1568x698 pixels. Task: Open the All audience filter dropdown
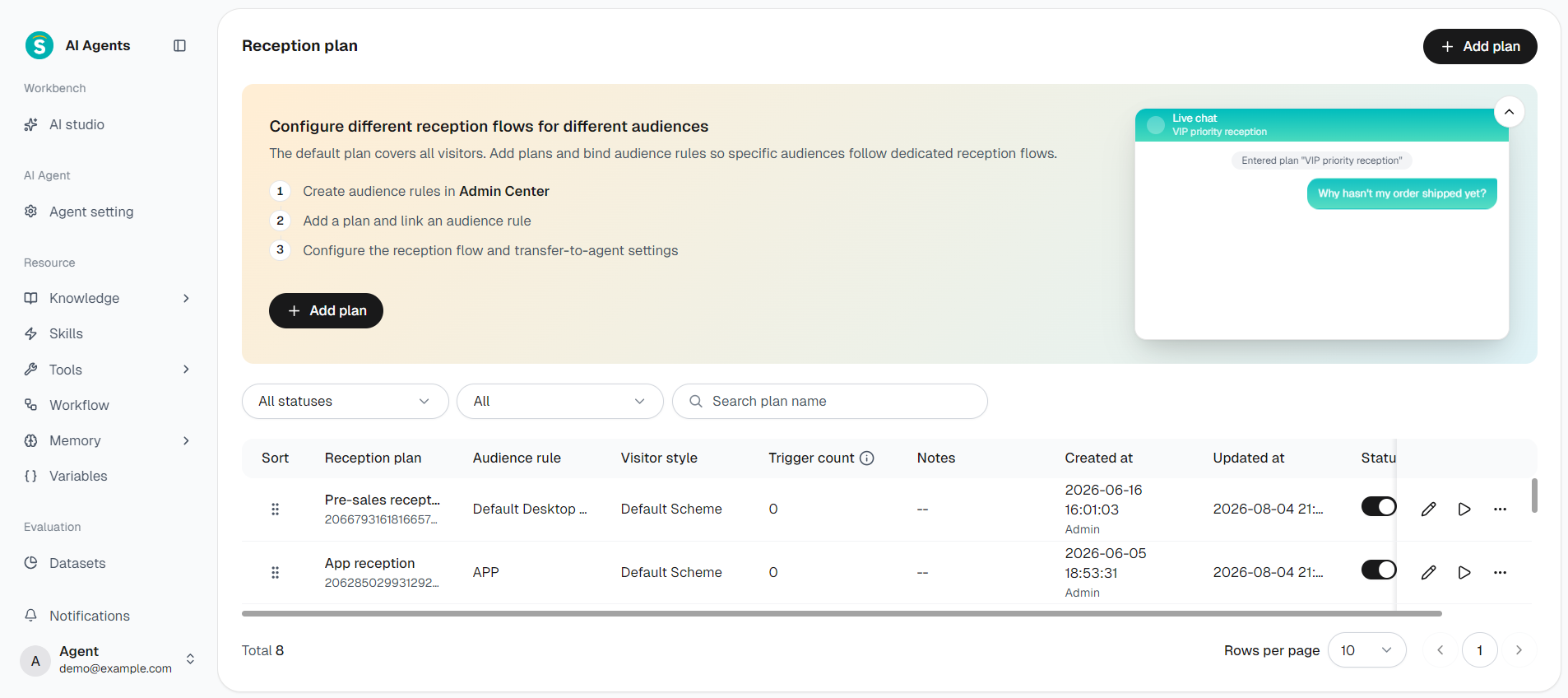(x=560, y=401)
